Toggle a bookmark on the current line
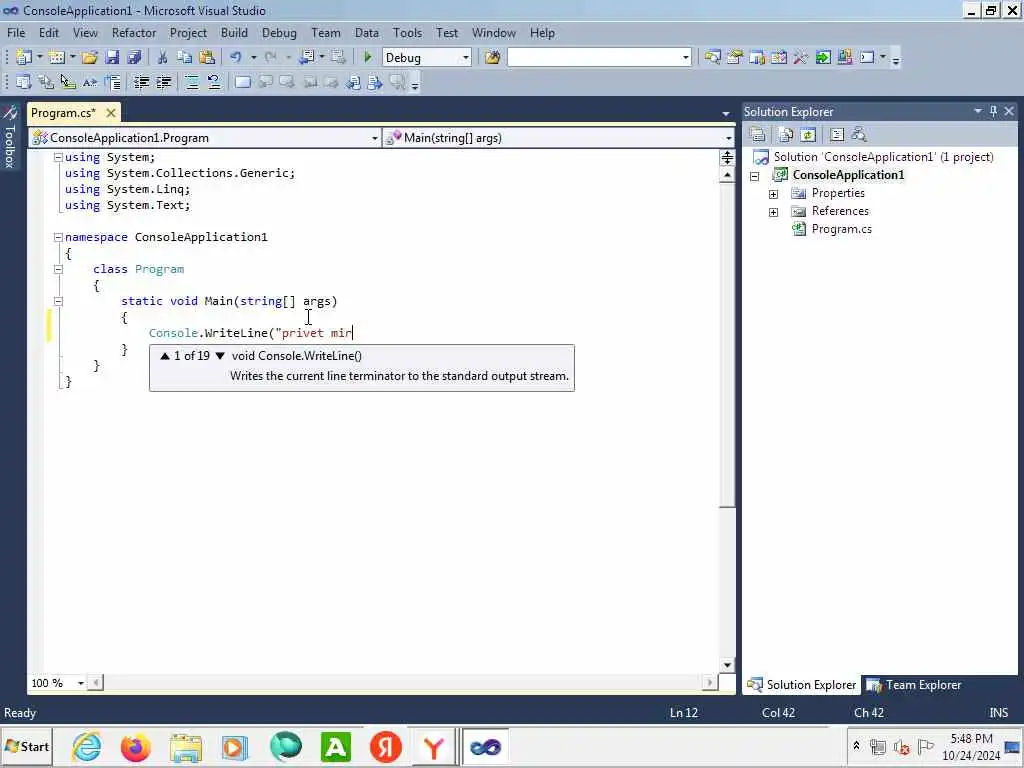Viewport: 1024px width, 768px height. tap(242, 82)
